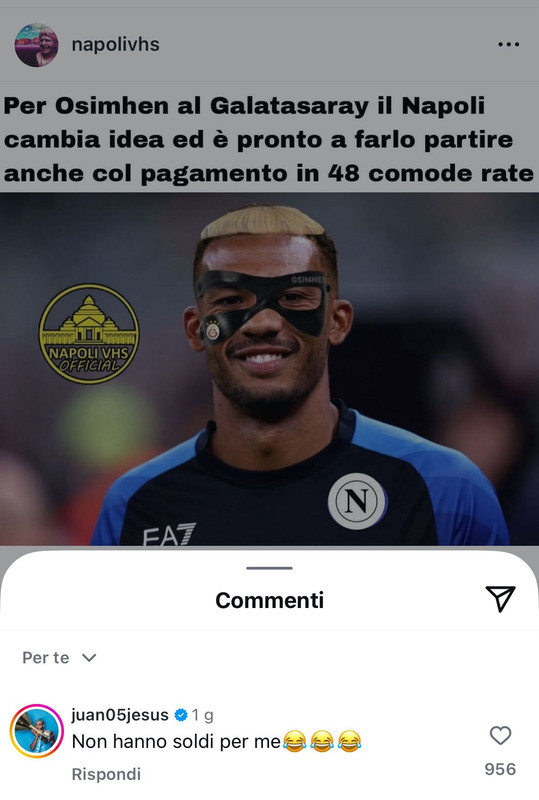Tap the Galatasaray badge on the mask
The image size is (539, 800).
[x=212, y=331]
